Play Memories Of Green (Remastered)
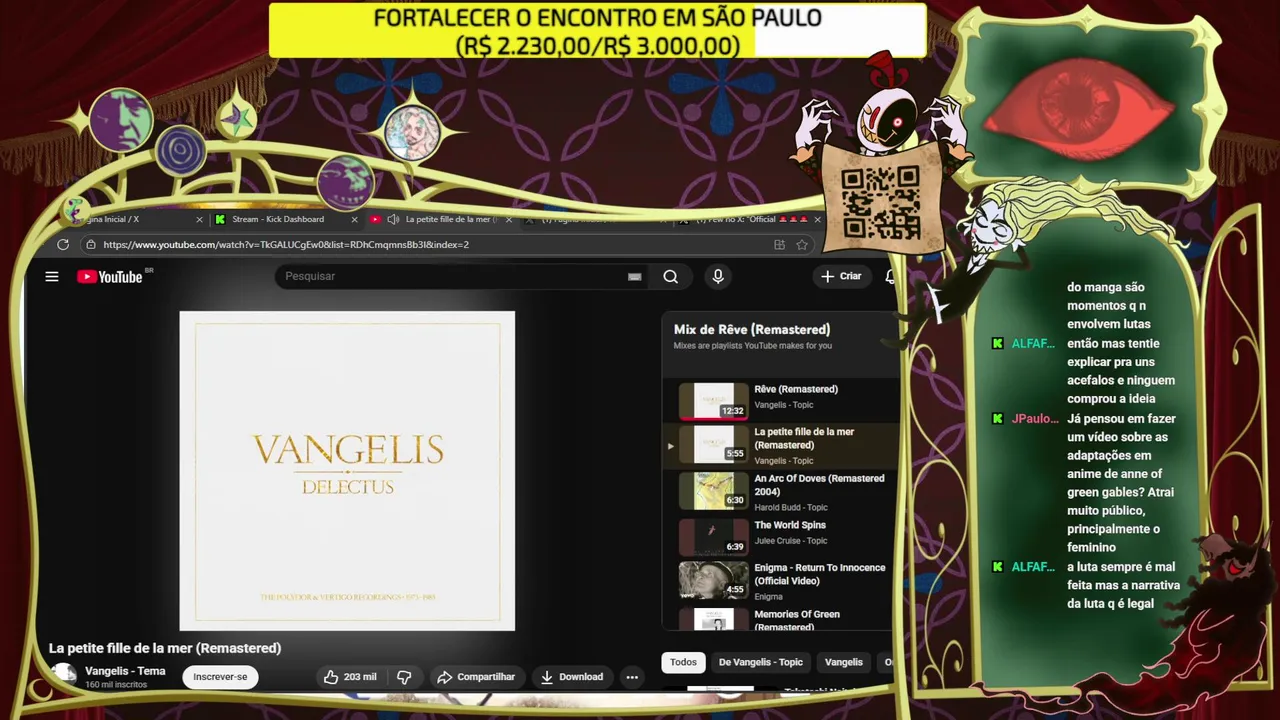 (x=780, y=619)
